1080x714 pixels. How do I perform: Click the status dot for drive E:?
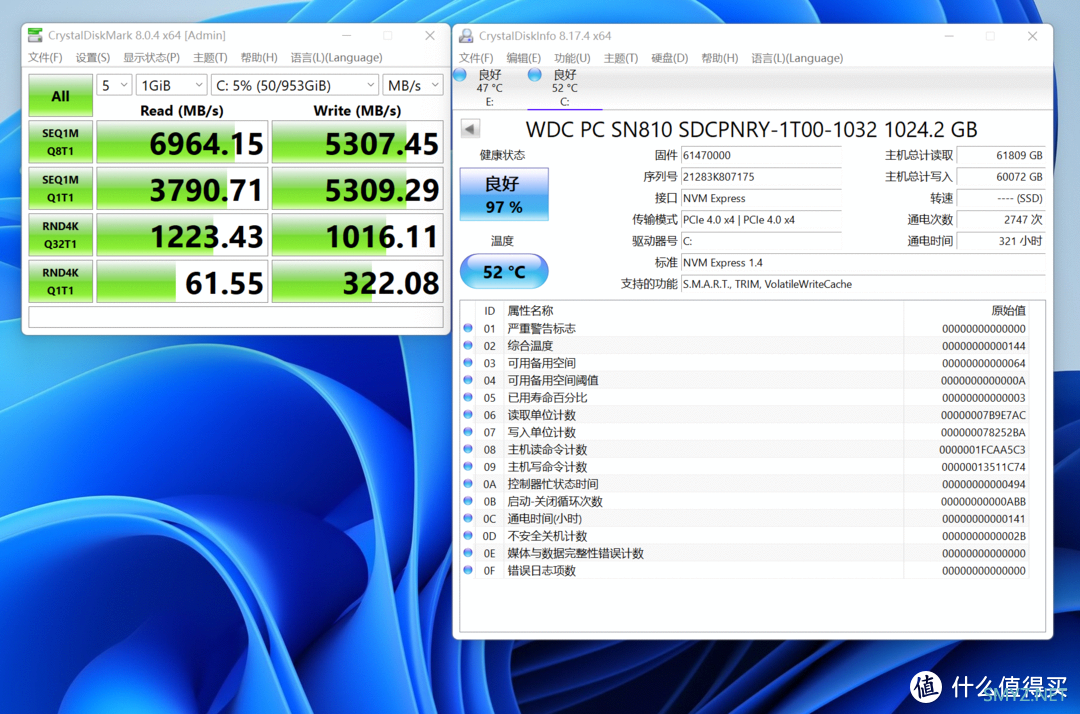coord(461,74)
